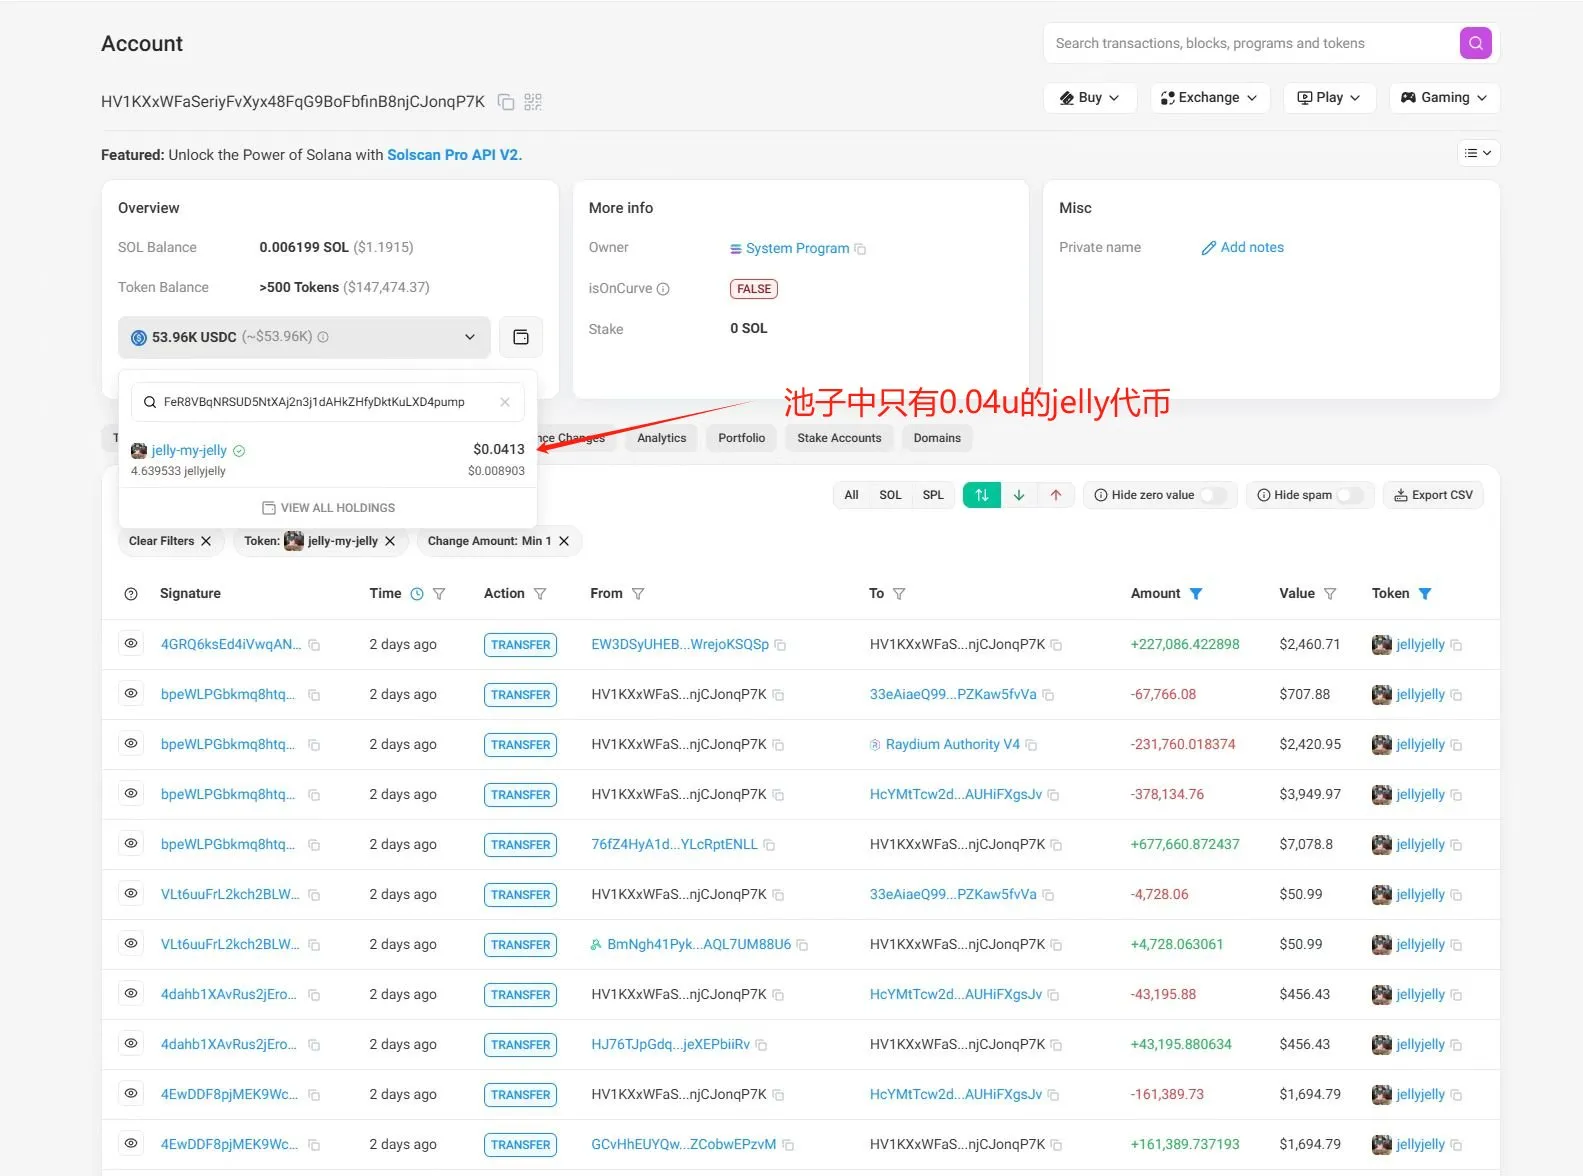Collapse the 53.96K USDC token dropdown
This screenshot has width=1583, height=1176.
[x=304, y=337]
